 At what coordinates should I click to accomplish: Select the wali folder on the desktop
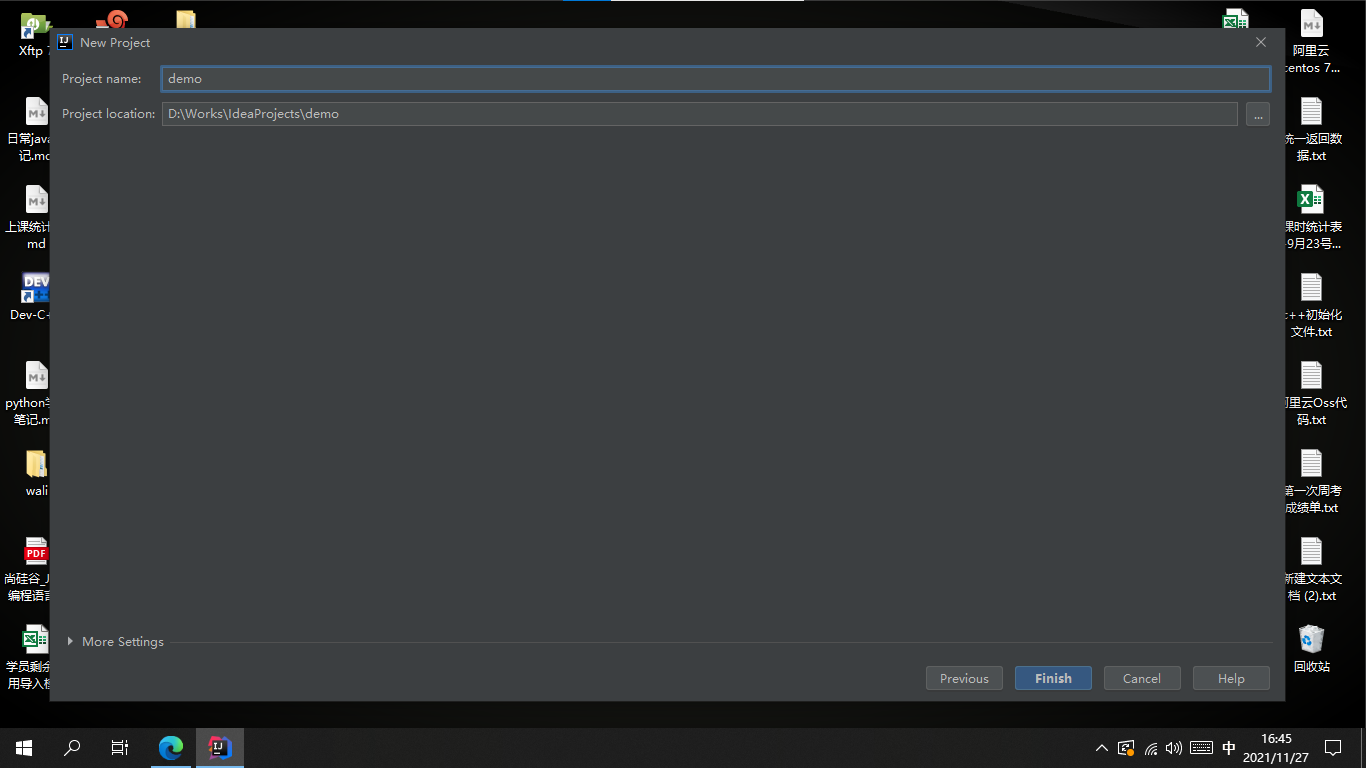(36, 472)
